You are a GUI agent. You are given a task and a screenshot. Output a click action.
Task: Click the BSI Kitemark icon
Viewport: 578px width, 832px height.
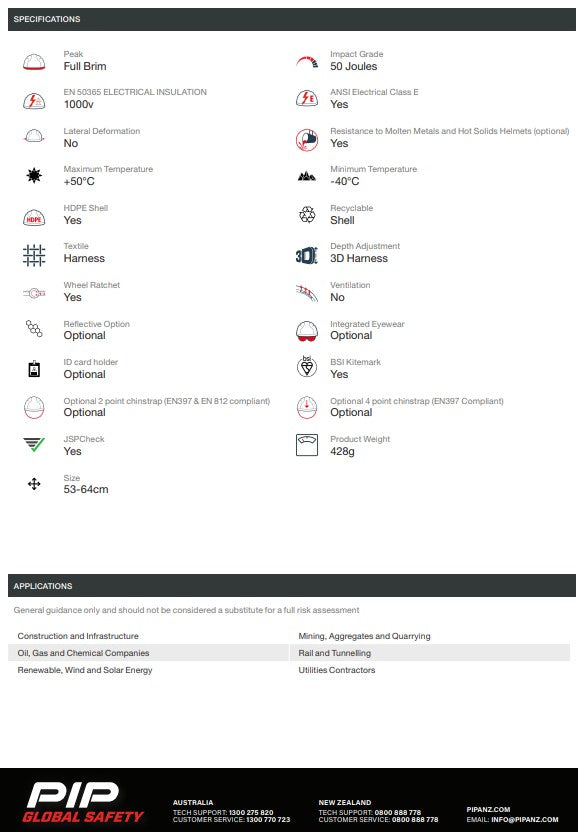pos(307,366)
